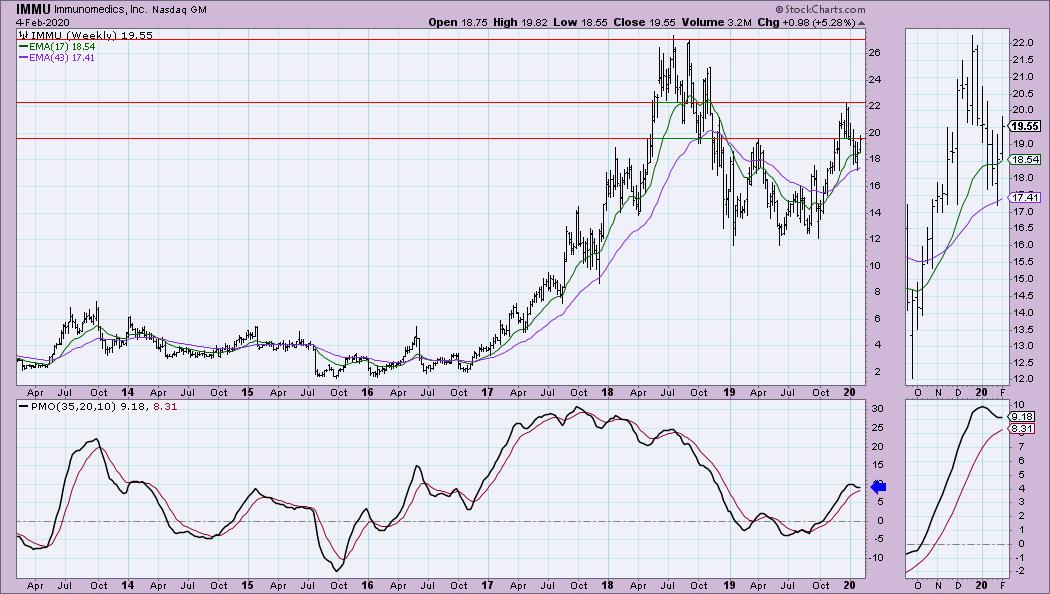The height and width of the screenshot is (594, 1050).
Task: Click the High 19.82 value
Action: (x=520, y=22)
